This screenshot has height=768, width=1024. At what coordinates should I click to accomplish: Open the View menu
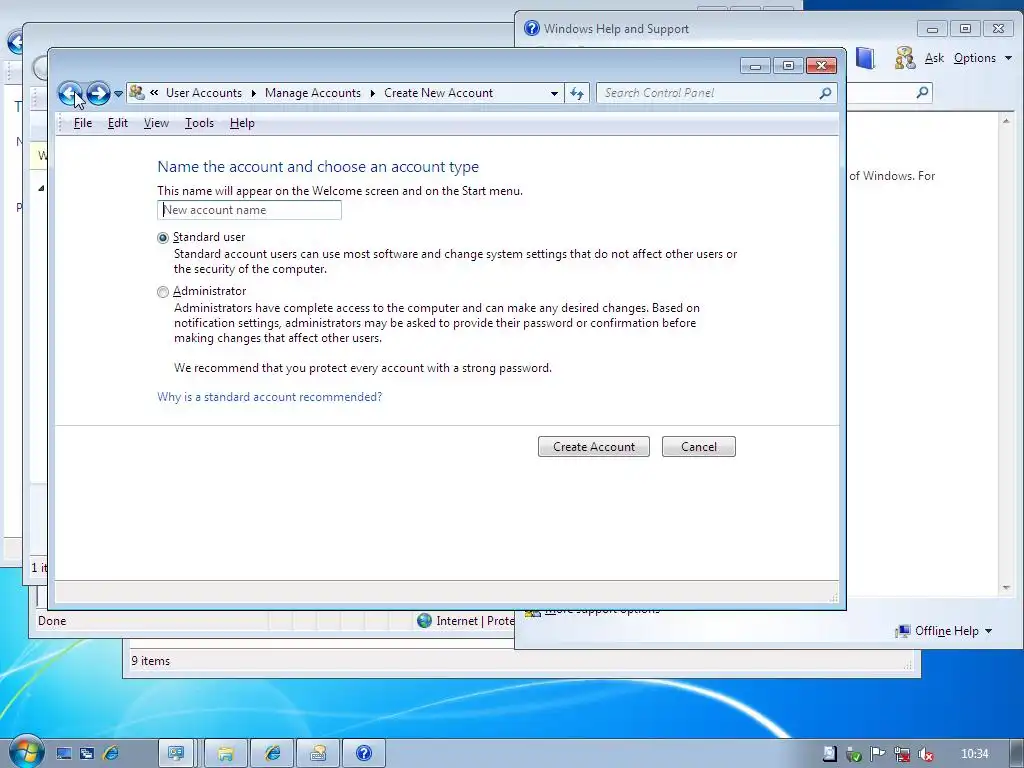point(156,123)
